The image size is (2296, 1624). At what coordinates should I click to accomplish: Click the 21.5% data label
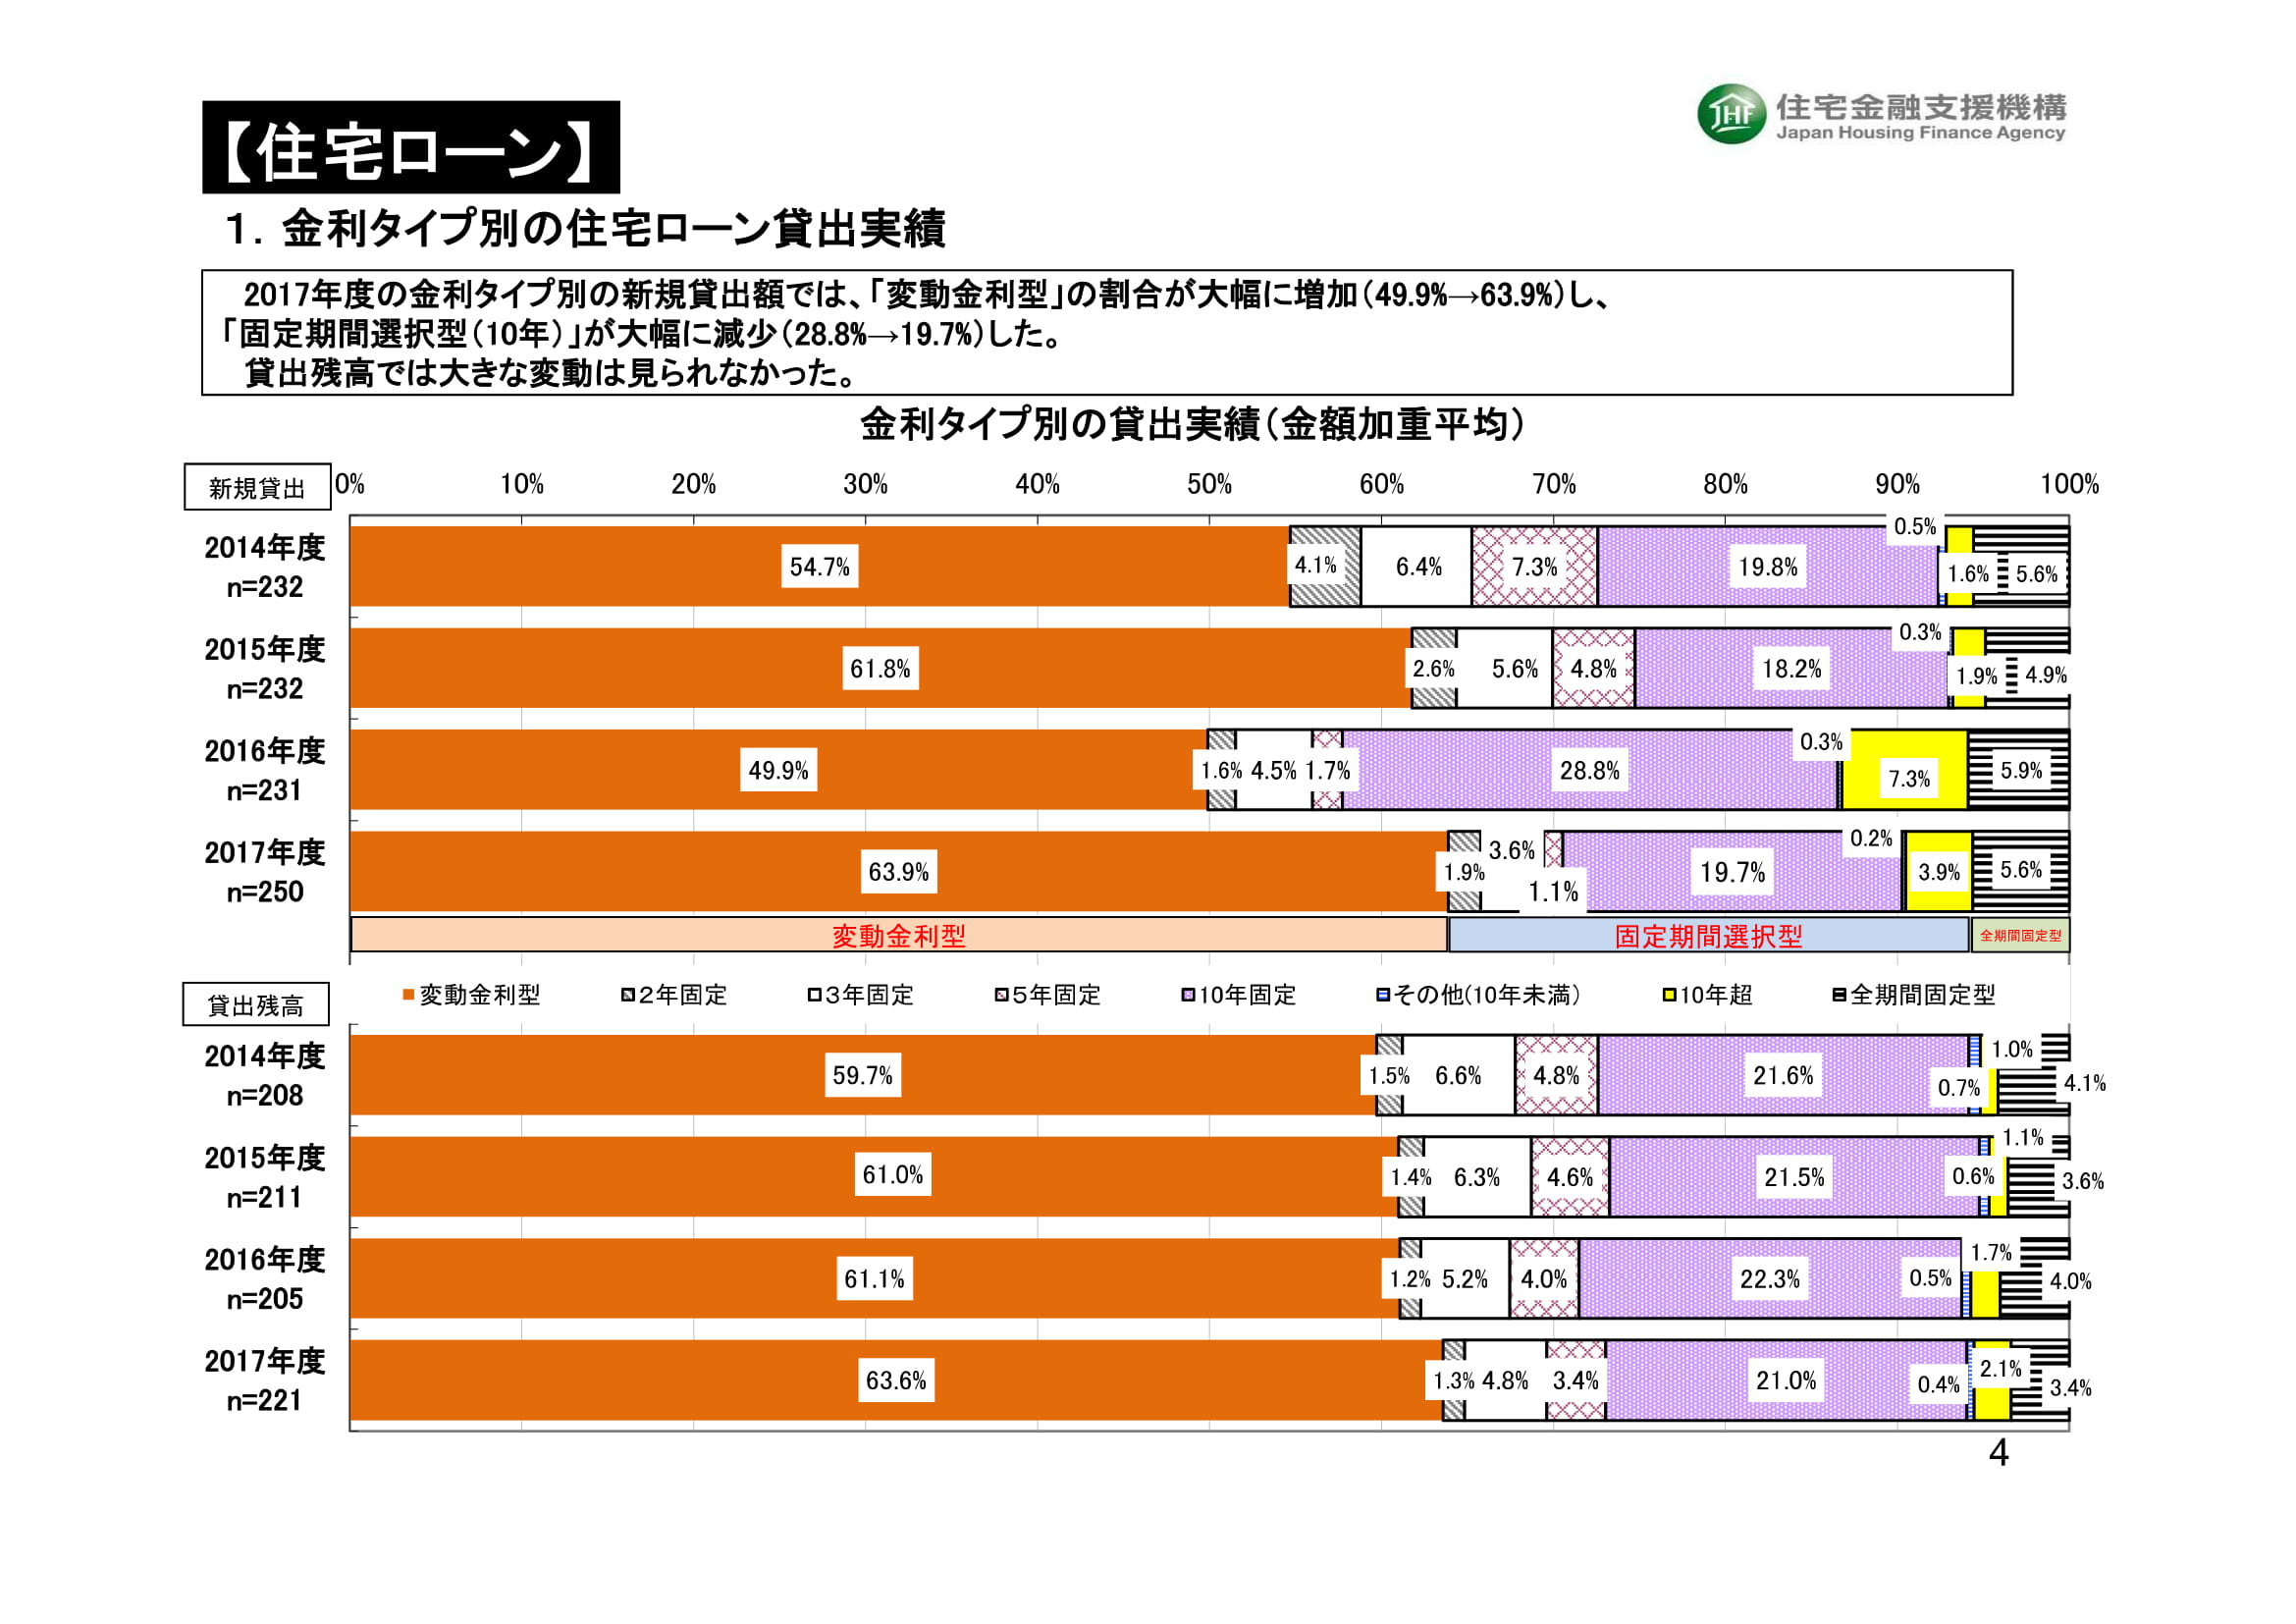[1793, 1178]
